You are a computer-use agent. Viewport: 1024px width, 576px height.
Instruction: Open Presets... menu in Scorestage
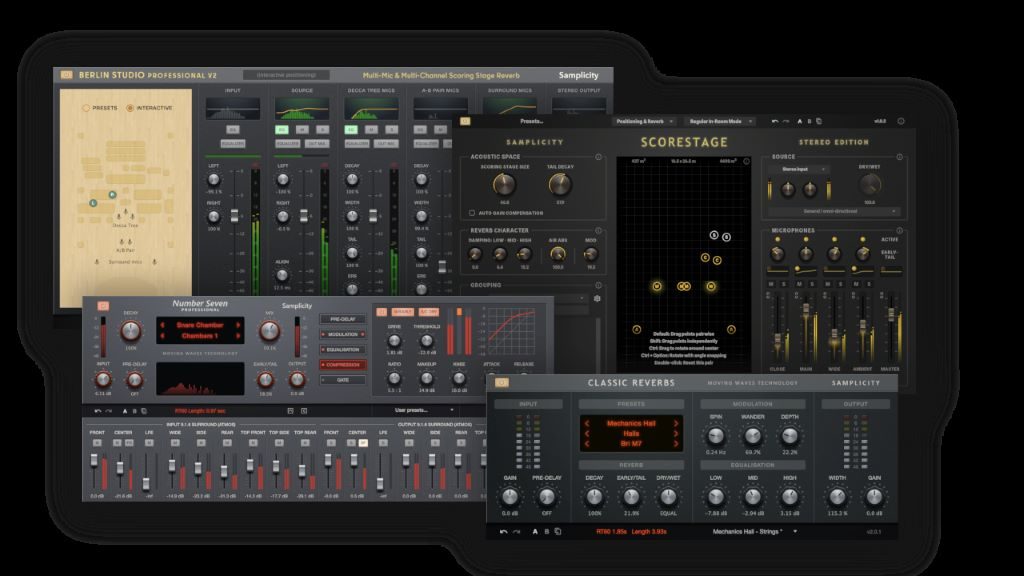click(531, 121)
